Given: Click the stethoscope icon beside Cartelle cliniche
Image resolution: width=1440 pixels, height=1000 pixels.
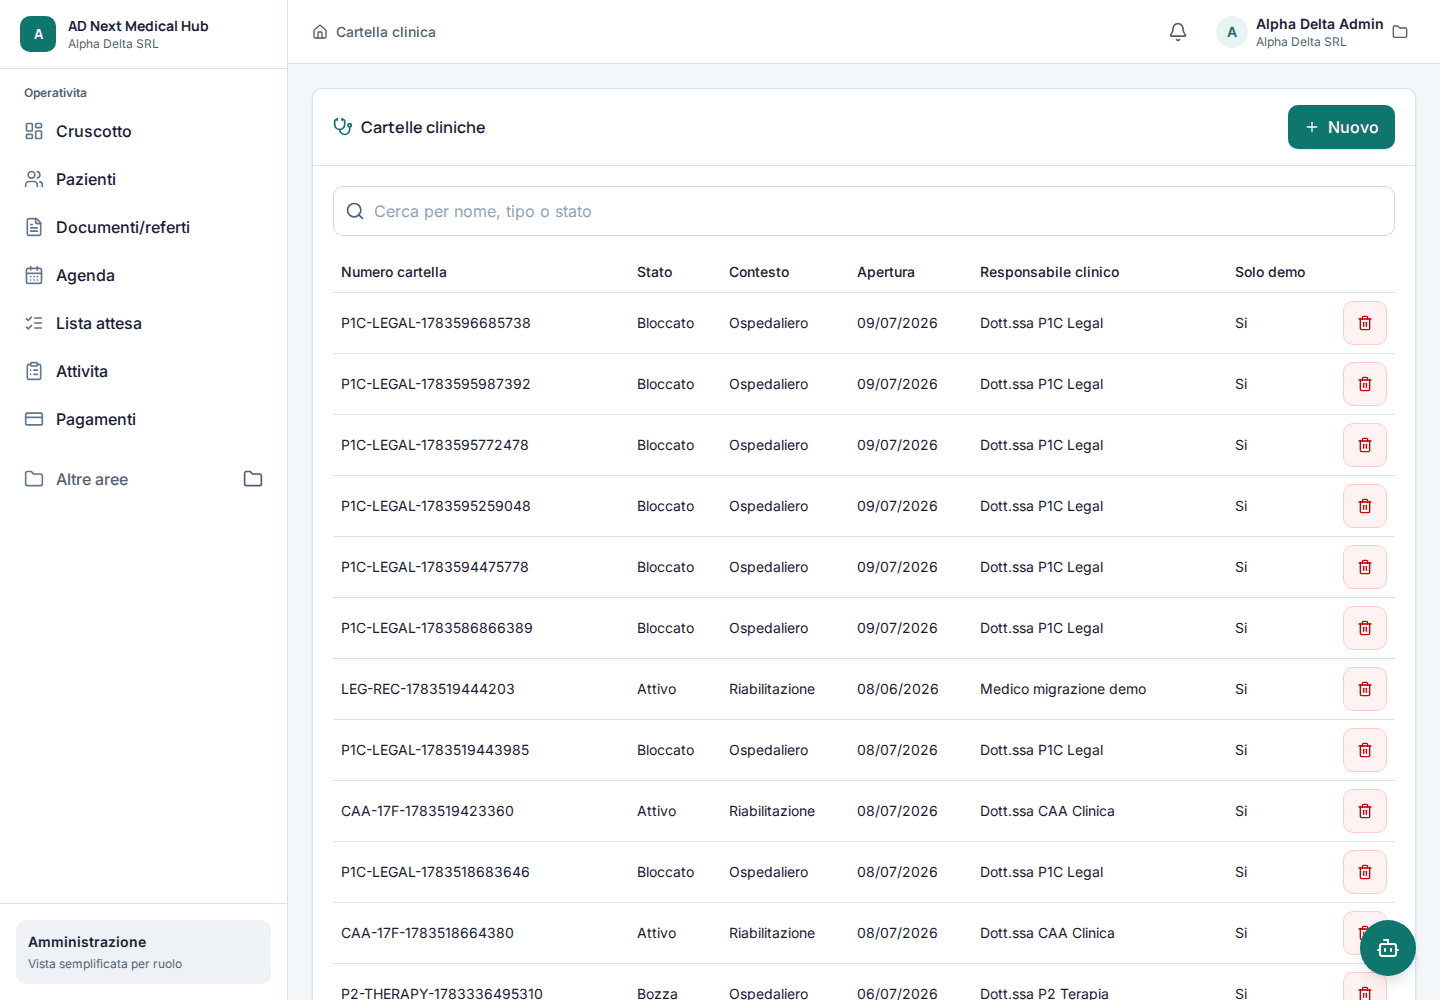Looking at the screenshot, I should click(343, 127).
